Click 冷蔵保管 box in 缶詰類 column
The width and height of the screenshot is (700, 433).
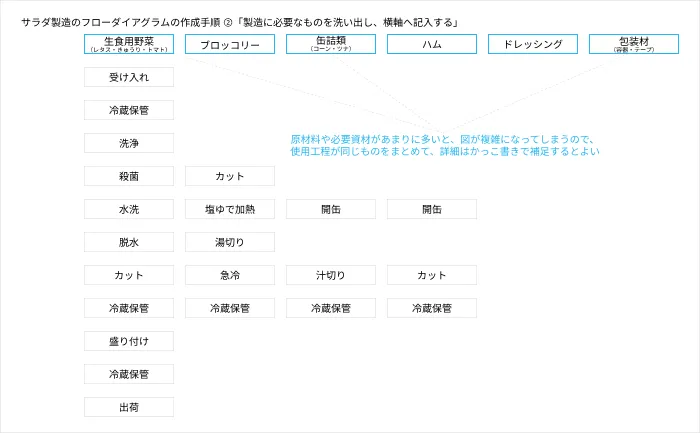click(x=331, y=308)
